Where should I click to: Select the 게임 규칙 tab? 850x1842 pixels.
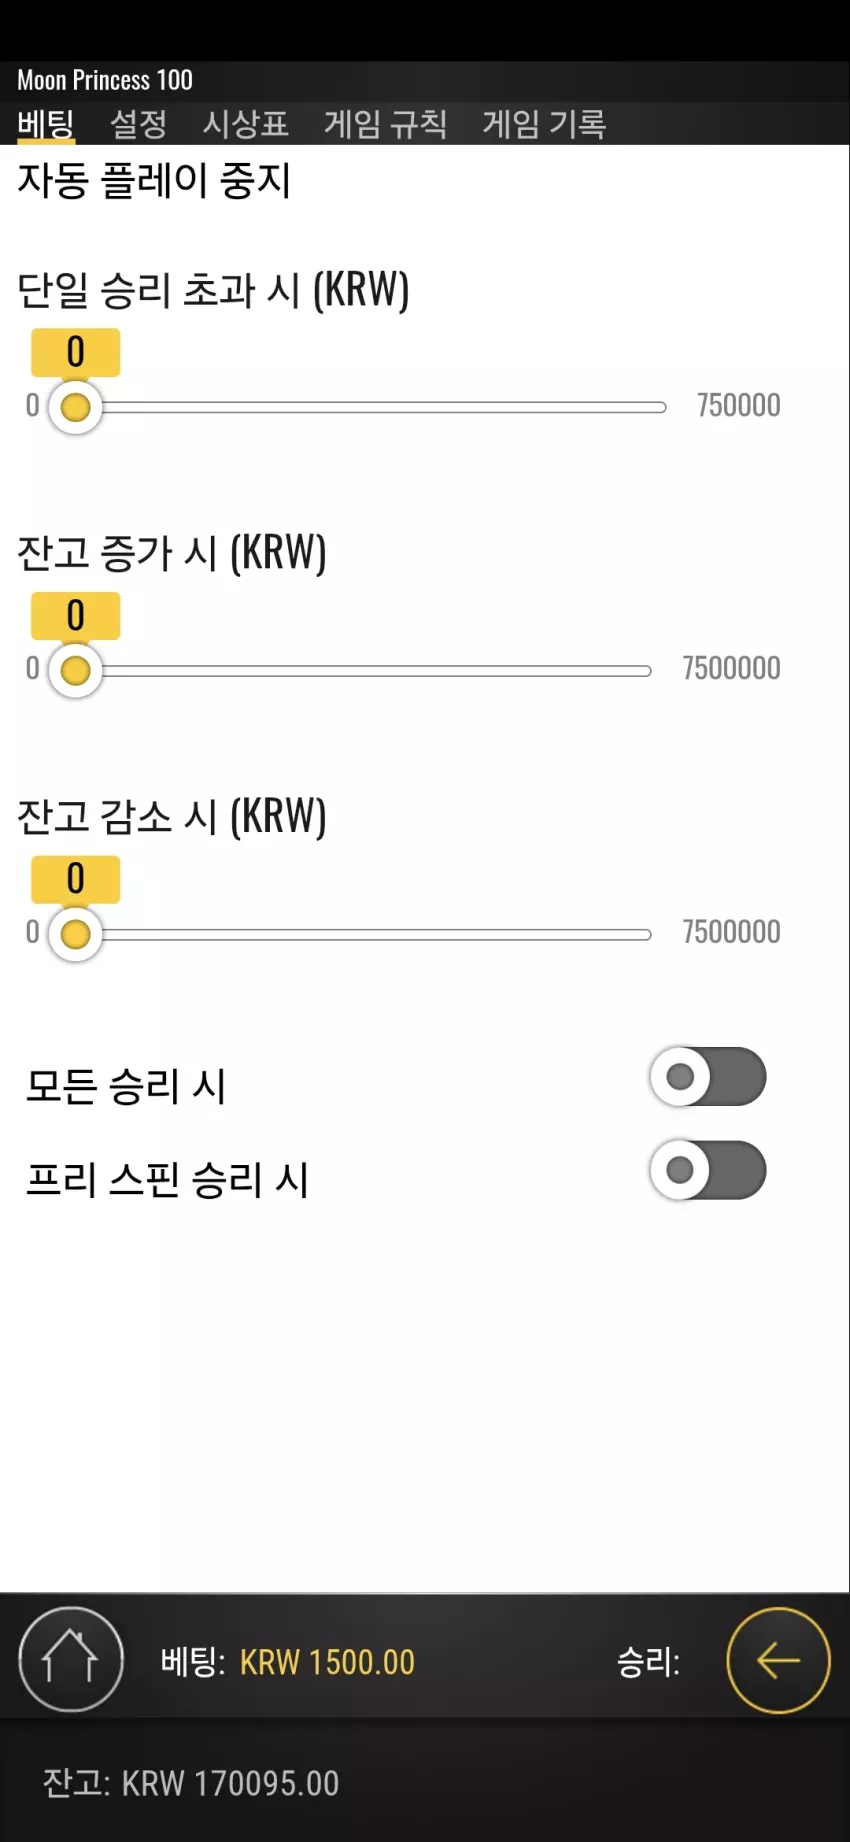coord(385,124)
